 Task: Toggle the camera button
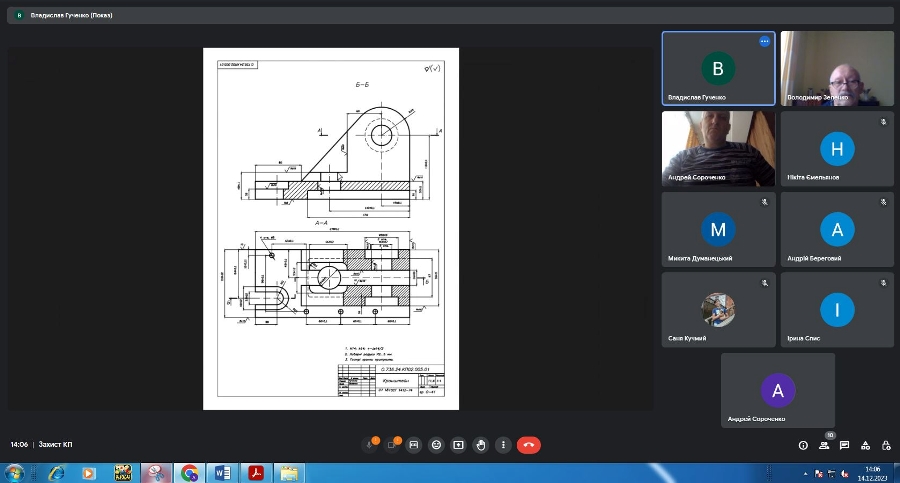click(391, 444)
